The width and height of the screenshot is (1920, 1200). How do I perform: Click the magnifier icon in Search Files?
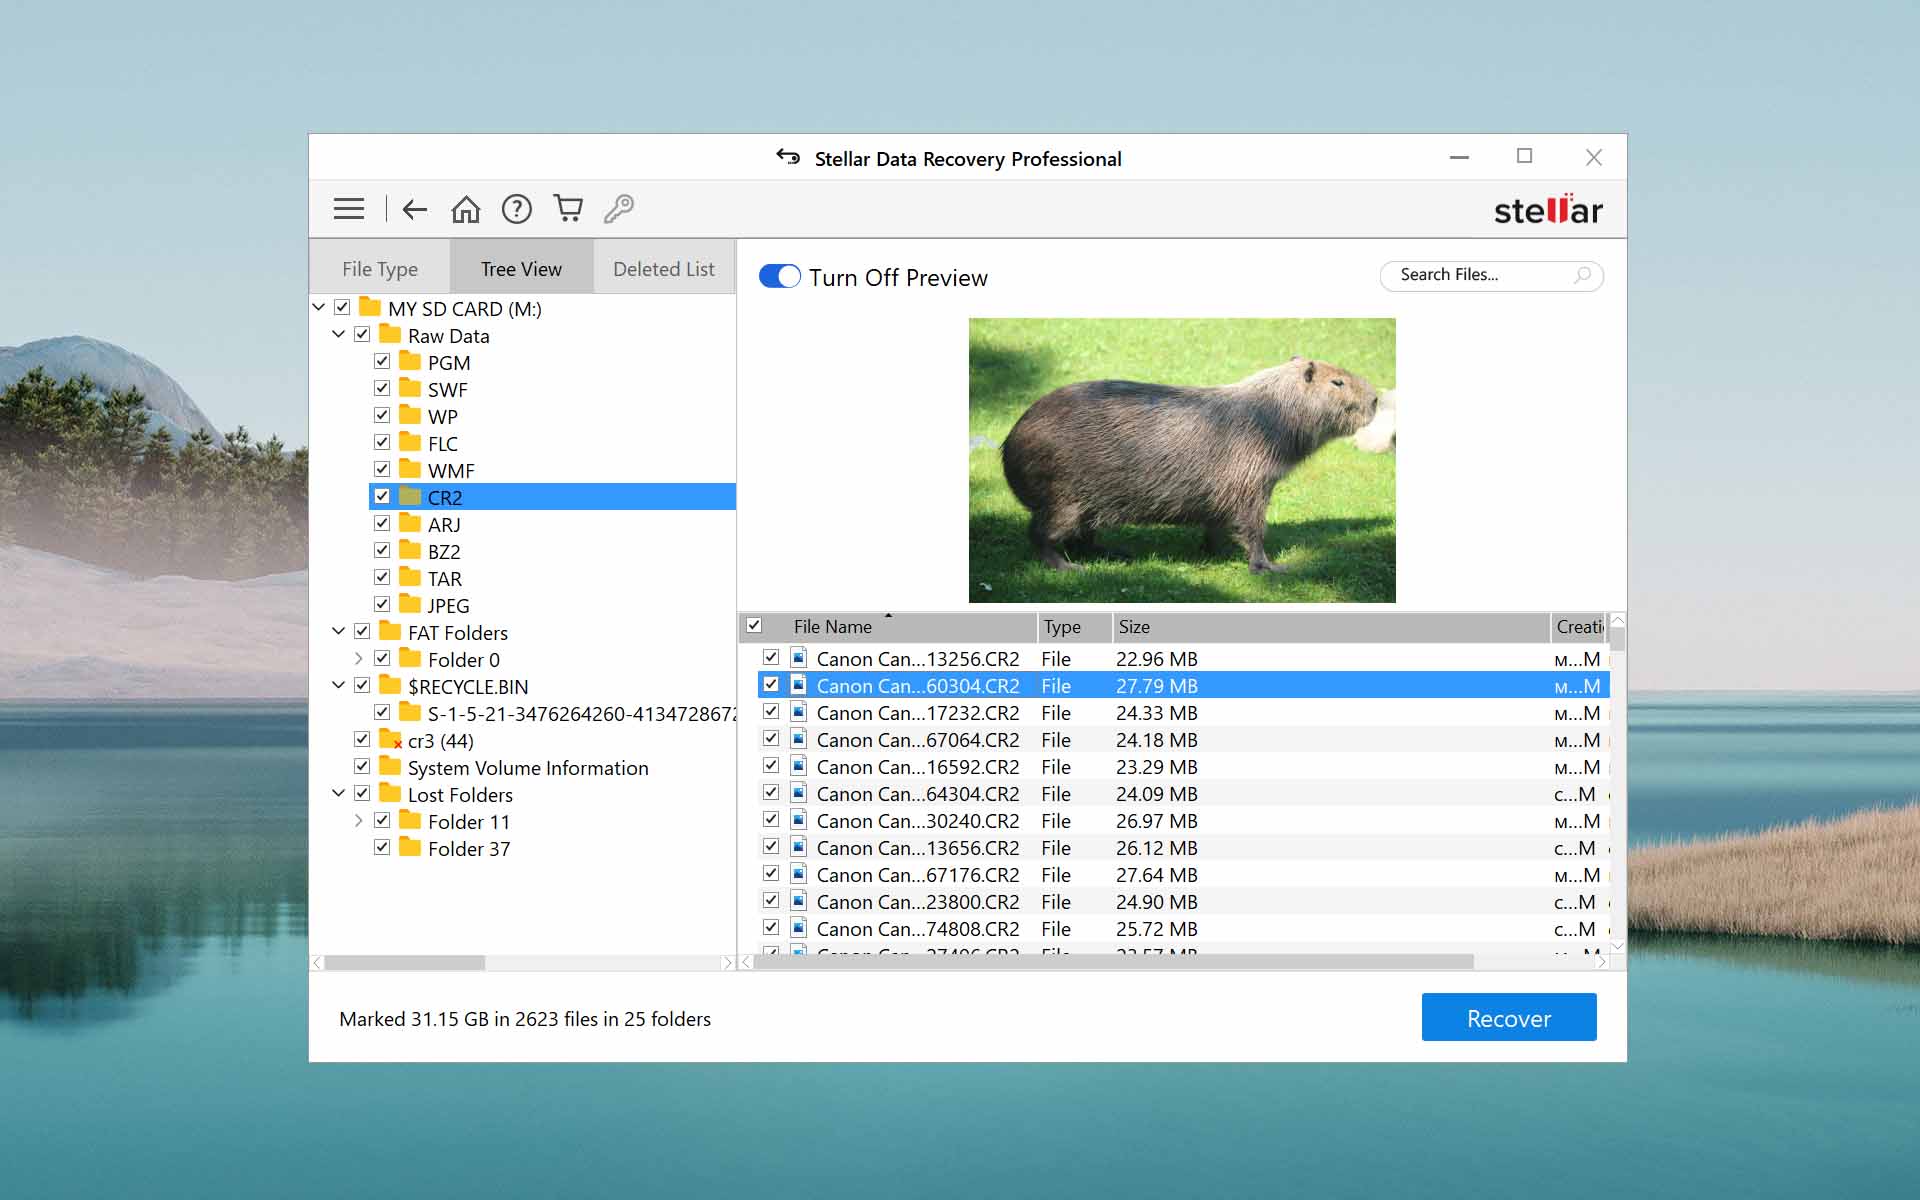[1582, 275]
